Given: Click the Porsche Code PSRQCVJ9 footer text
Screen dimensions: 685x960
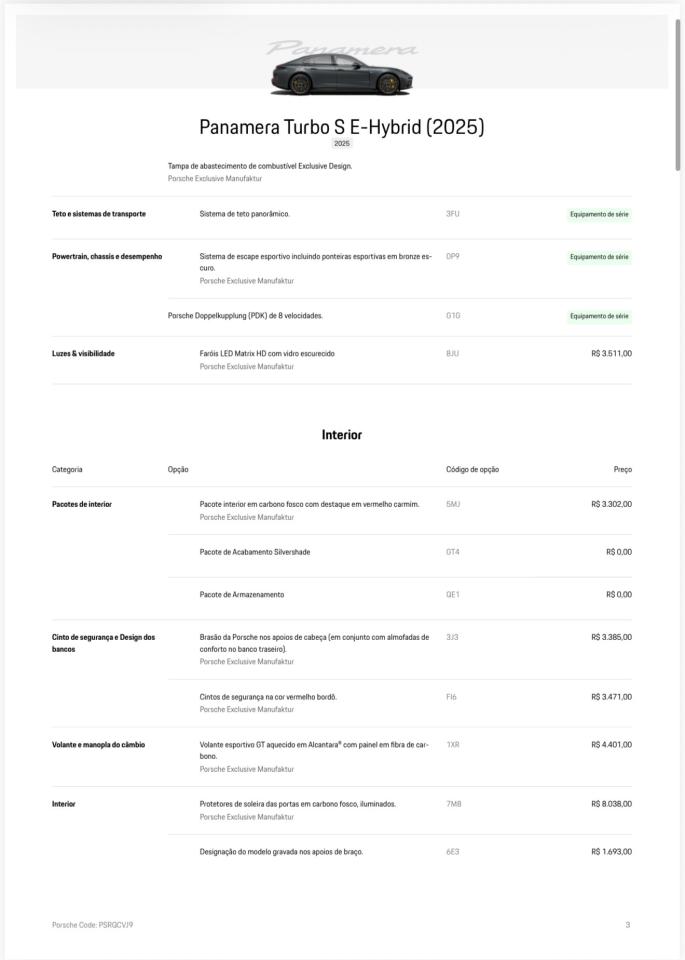Looking at the screenshot, I should point(92,924).
